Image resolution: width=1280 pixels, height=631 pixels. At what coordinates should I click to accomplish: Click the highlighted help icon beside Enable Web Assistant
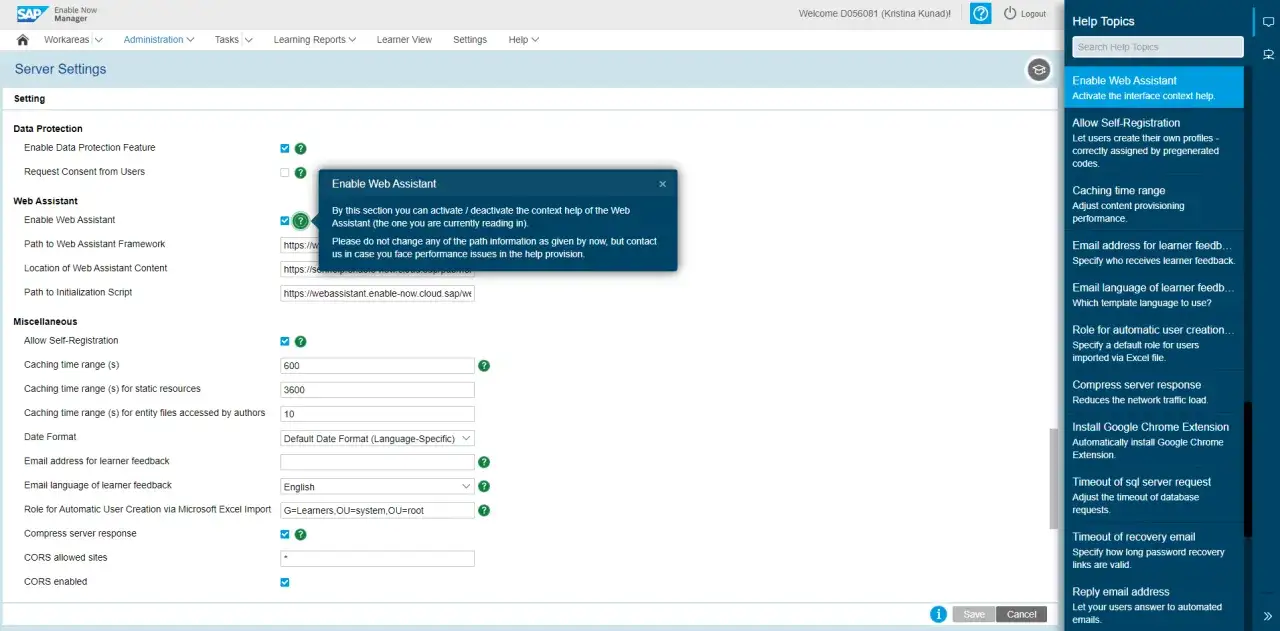click(300, 220)
